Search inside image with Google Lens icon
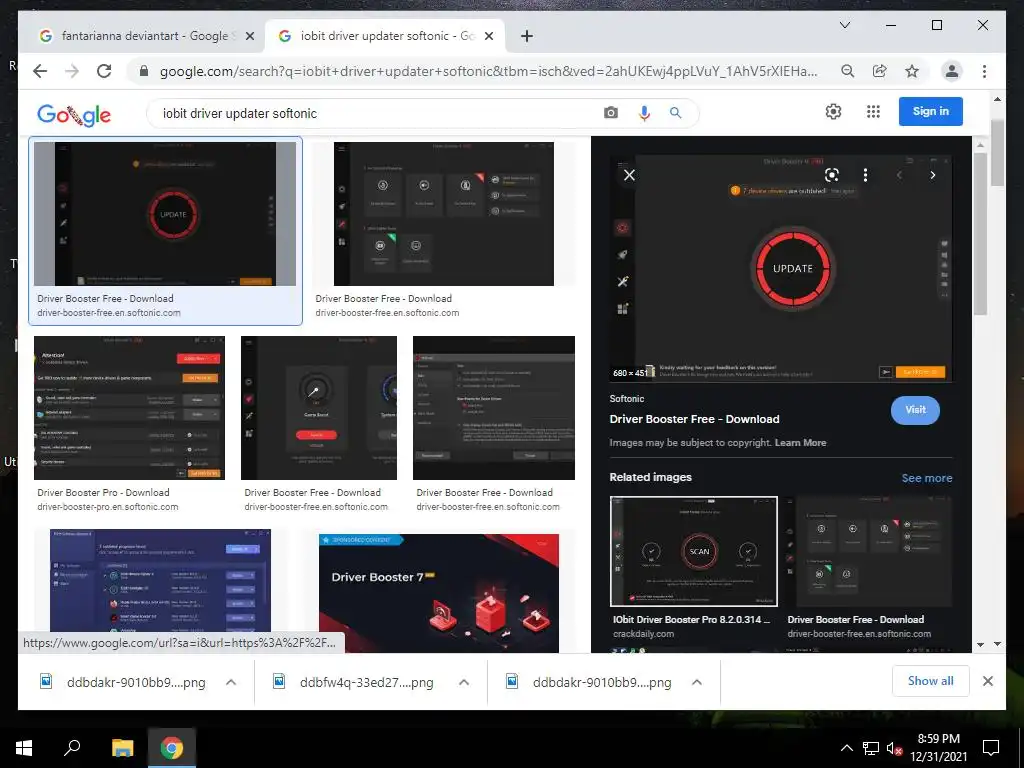 (831, 175)
